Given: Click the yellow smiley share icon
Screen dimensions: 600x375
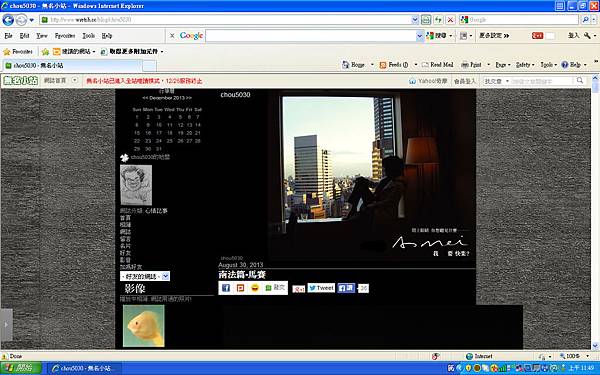Looking at the screenshot, I should click(x=255, y=288).
